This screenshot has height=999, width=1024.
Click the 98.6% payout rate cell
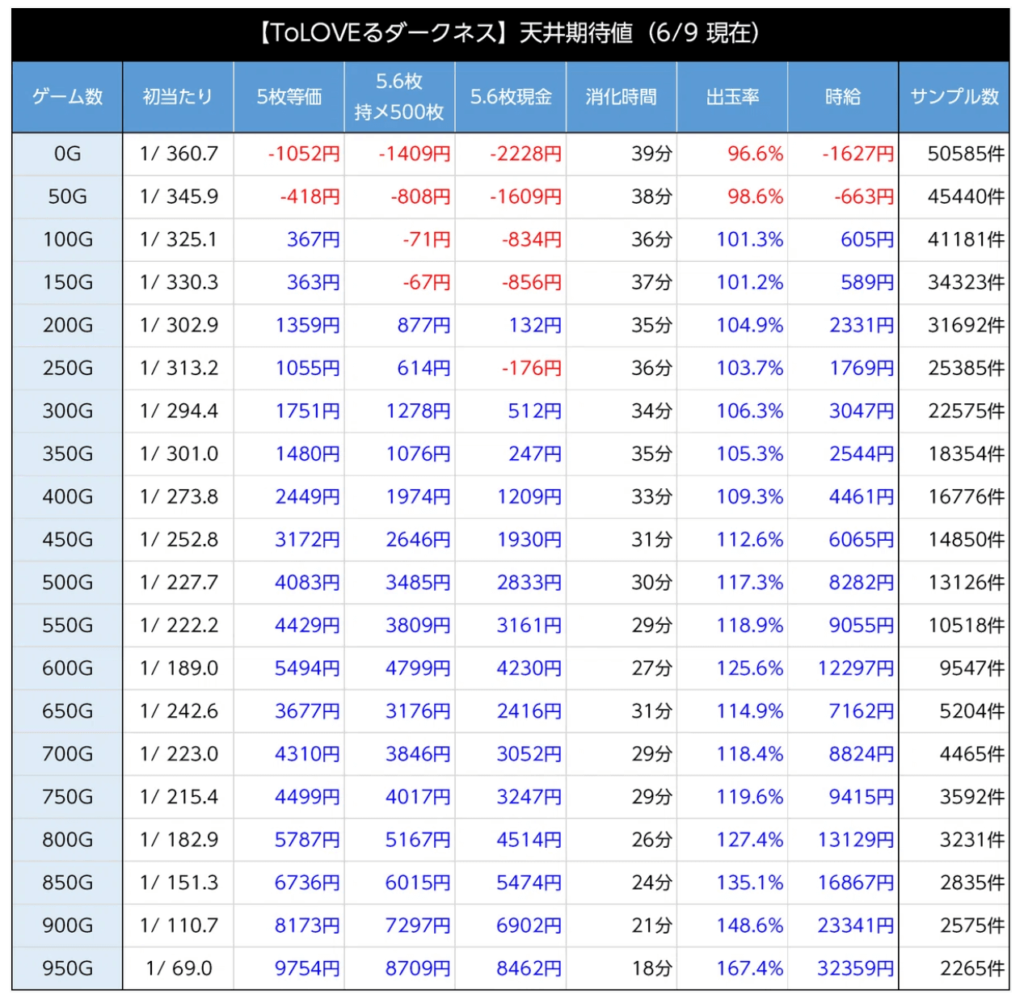(732, 197)
